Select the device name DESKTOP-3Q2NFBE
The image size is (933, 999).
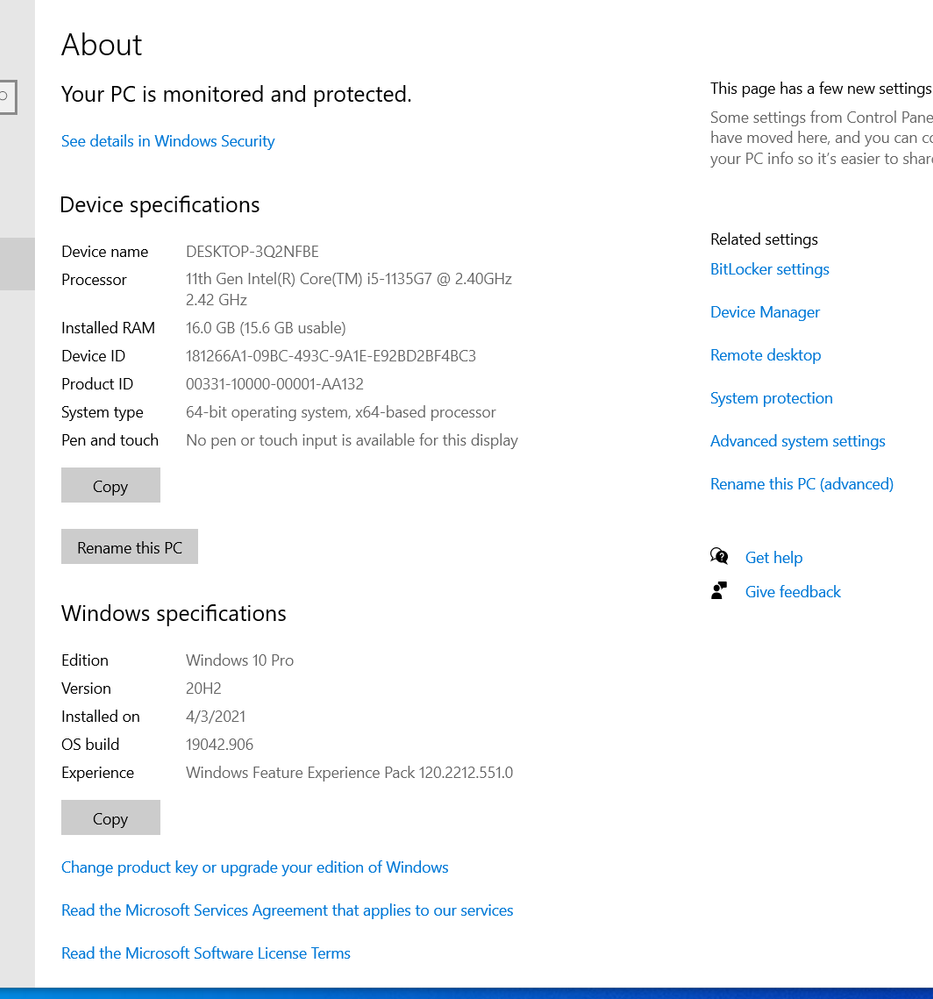[252, 252]
